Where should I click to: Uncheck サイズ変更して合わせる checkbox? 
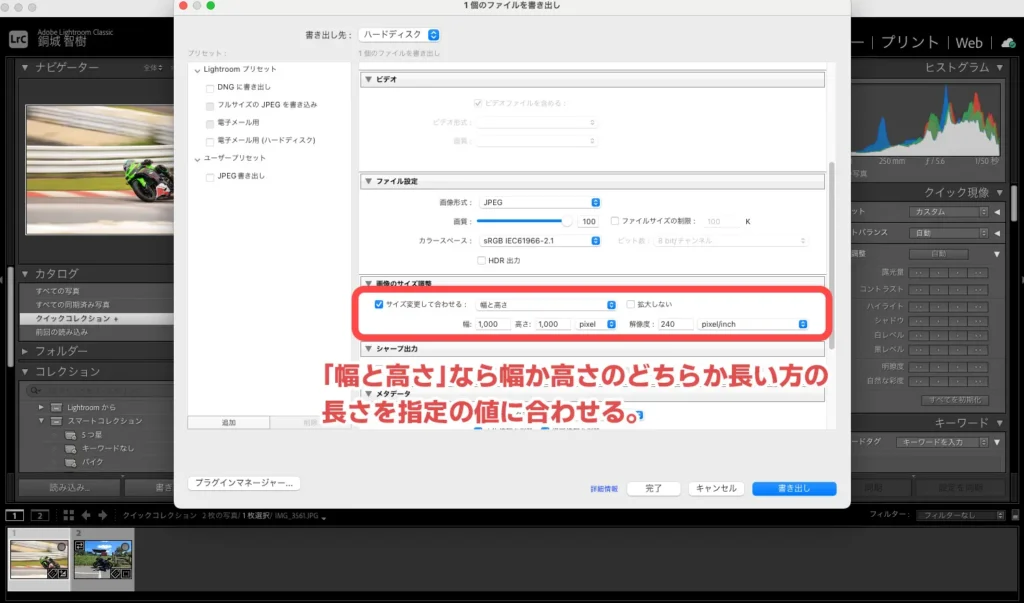379,303
